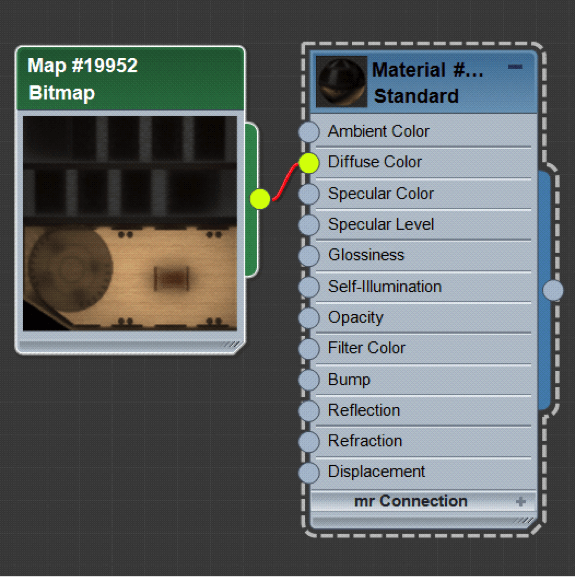Expand the mr Connection rollout plus
This screenshot has height=577, width=575.
coord(521,502)
